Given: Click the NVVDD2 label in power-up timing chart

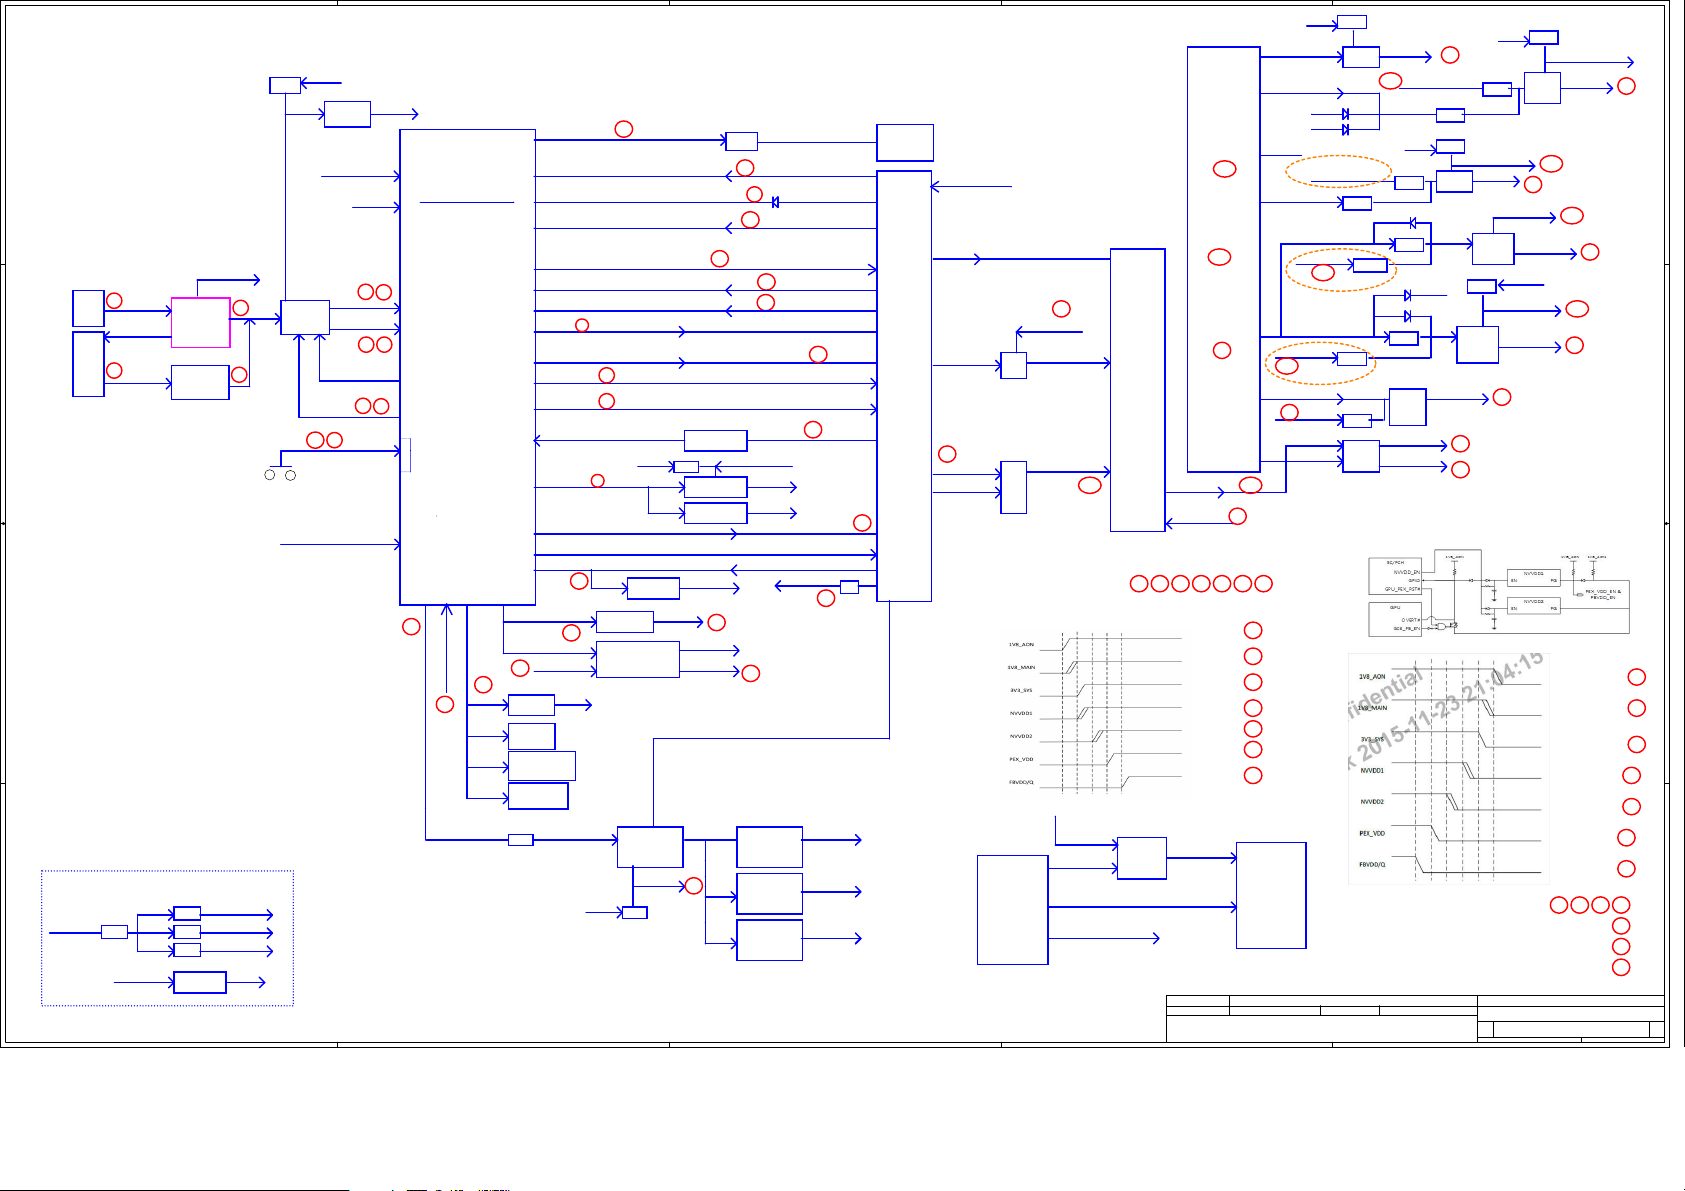Looking at the screenshot, I should point(1021,737).
